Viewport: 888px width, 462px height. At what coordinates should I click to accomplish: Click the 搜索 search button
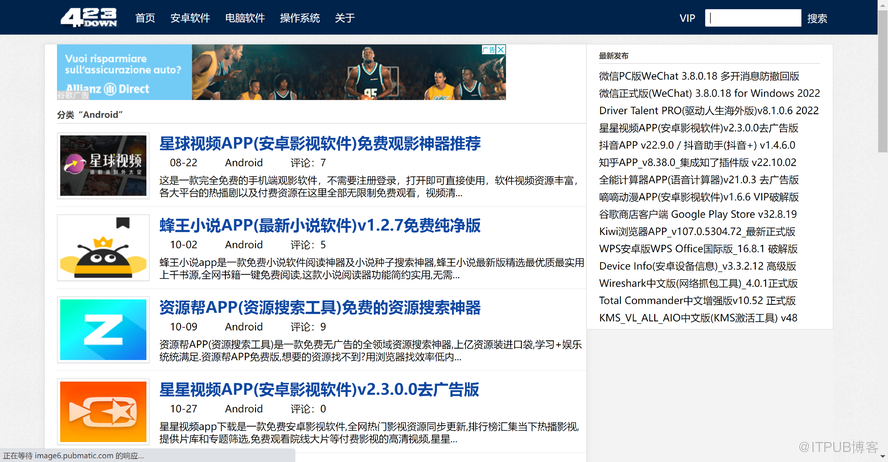click(x=817, y=19)
